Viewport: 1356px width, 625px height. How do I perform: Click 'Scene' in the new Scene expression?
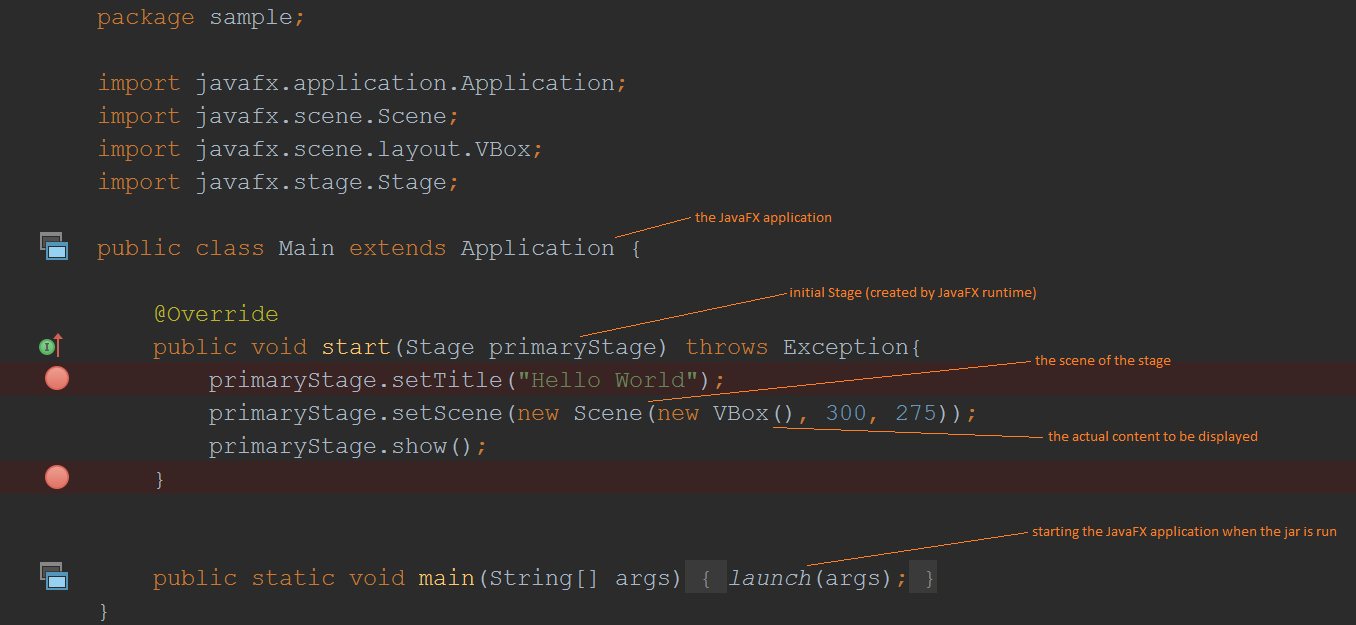(x=607, y=413)
